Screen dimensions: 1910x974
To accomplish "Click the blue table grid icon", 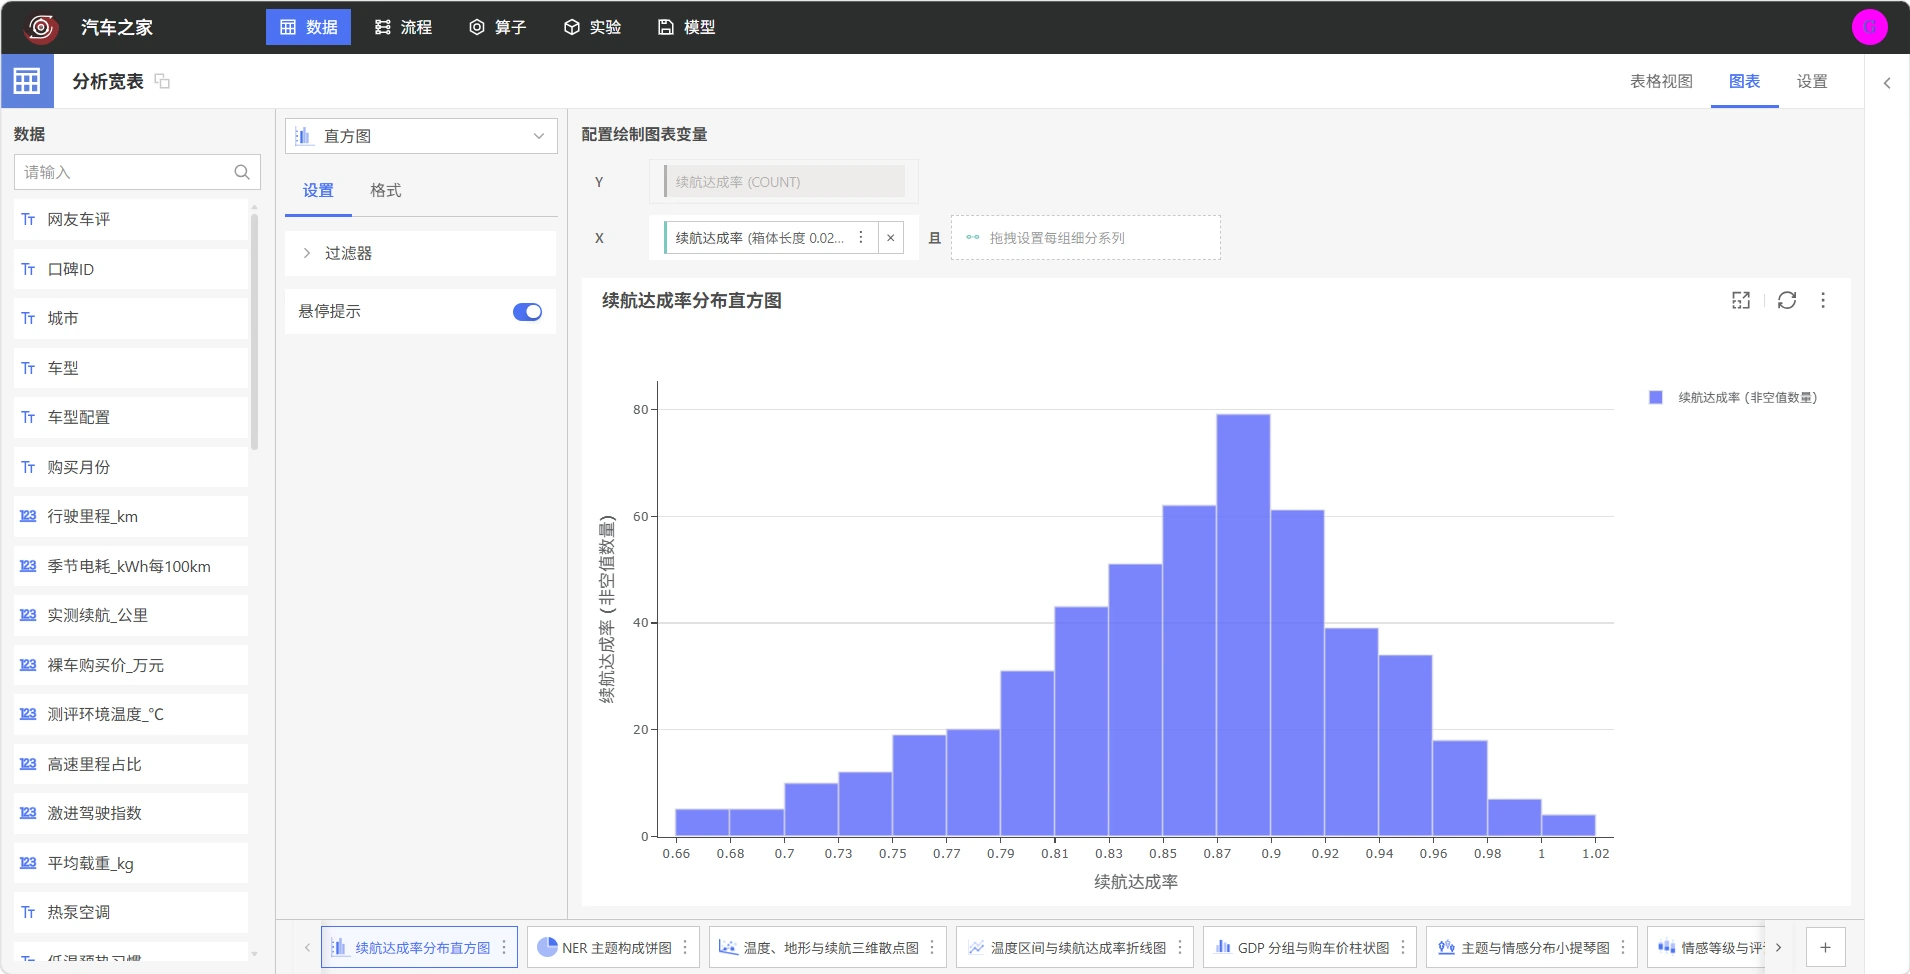I will 27,81.
